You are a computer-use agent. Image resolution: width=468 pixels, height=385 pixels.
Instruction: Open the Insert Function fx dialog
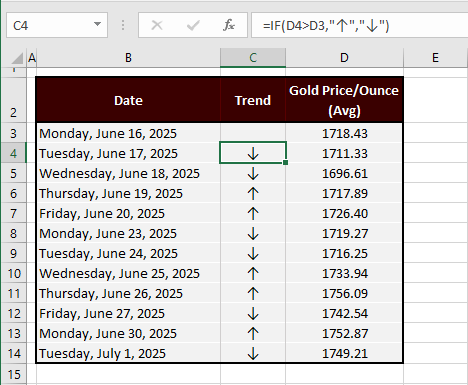tap(229, 25)
